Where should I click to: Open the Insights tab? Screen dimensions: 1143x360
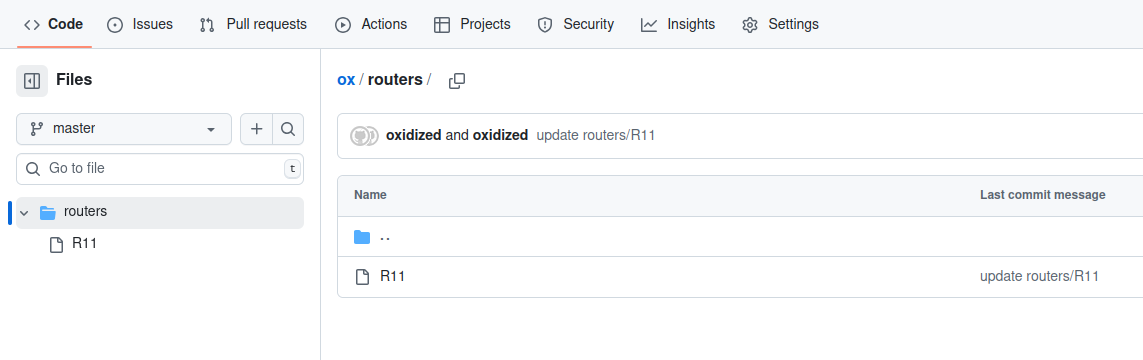pos(678,25)
